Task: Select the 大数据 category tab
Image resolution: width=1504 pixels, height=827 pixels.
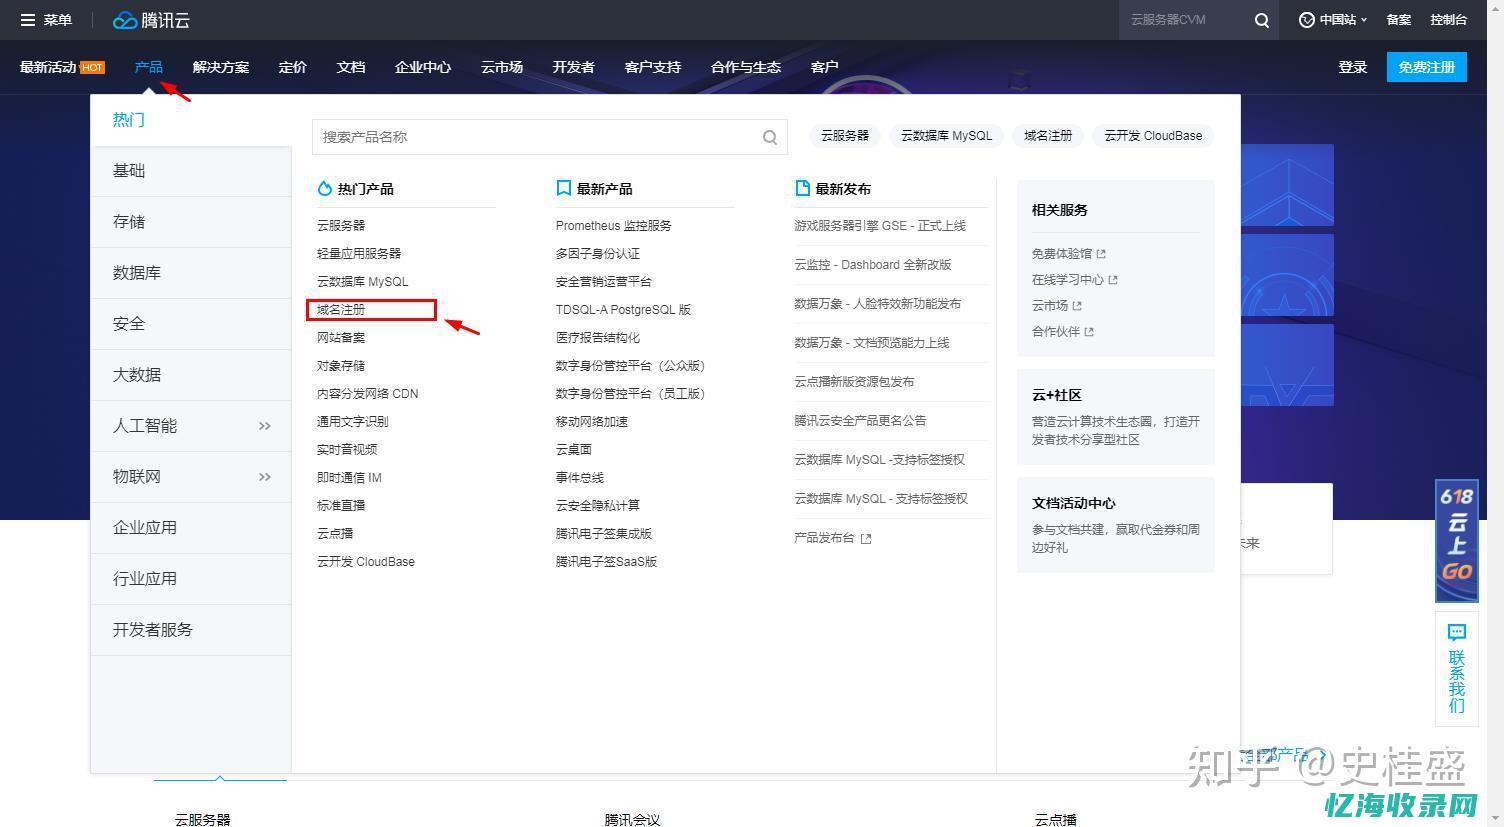Action: coord(191,375)
